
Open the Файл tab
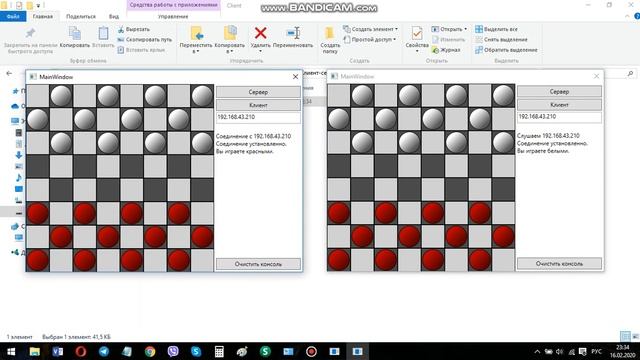[x=13, y=17]
